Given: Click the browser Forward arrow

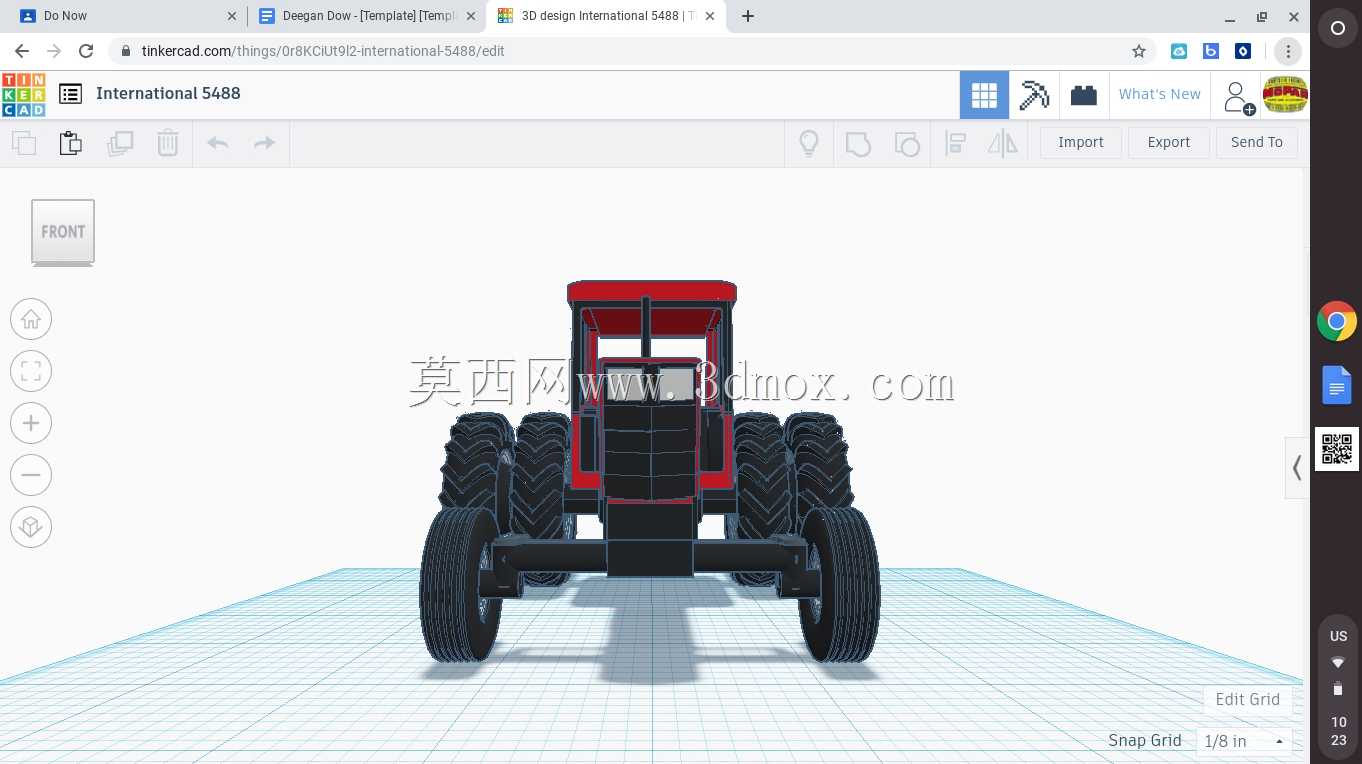Looking at the screenshot, I should (54, 51).
